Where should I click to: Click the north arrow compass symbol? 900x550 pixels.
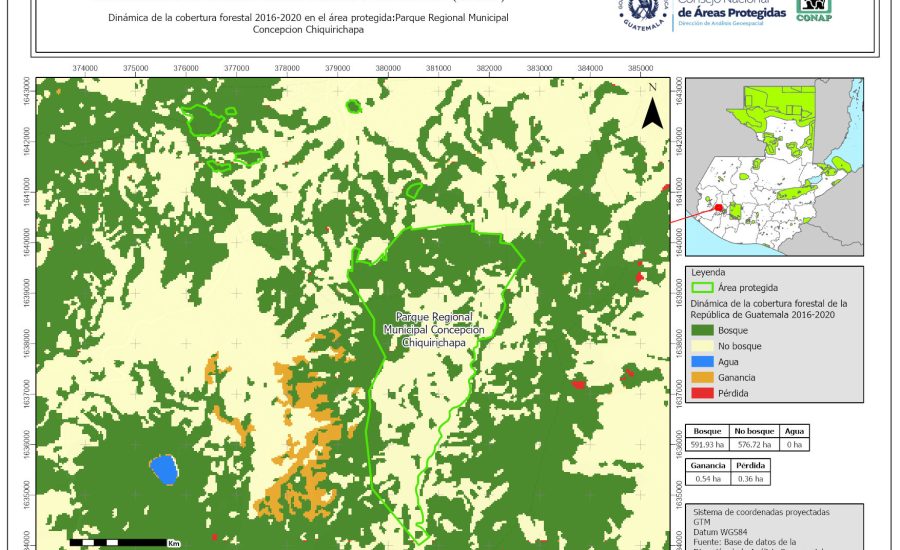click(x=652, y=108)
